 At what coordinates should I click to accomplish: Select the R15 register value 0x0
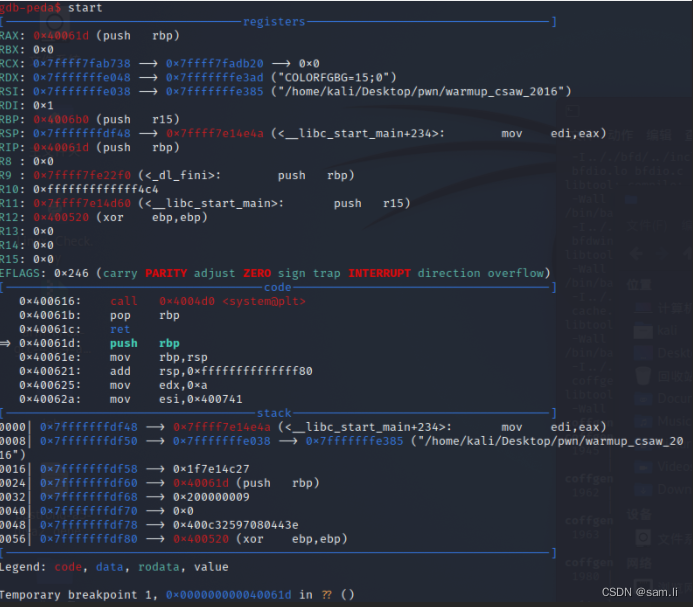pyautogui.click(x=43, y=260)
